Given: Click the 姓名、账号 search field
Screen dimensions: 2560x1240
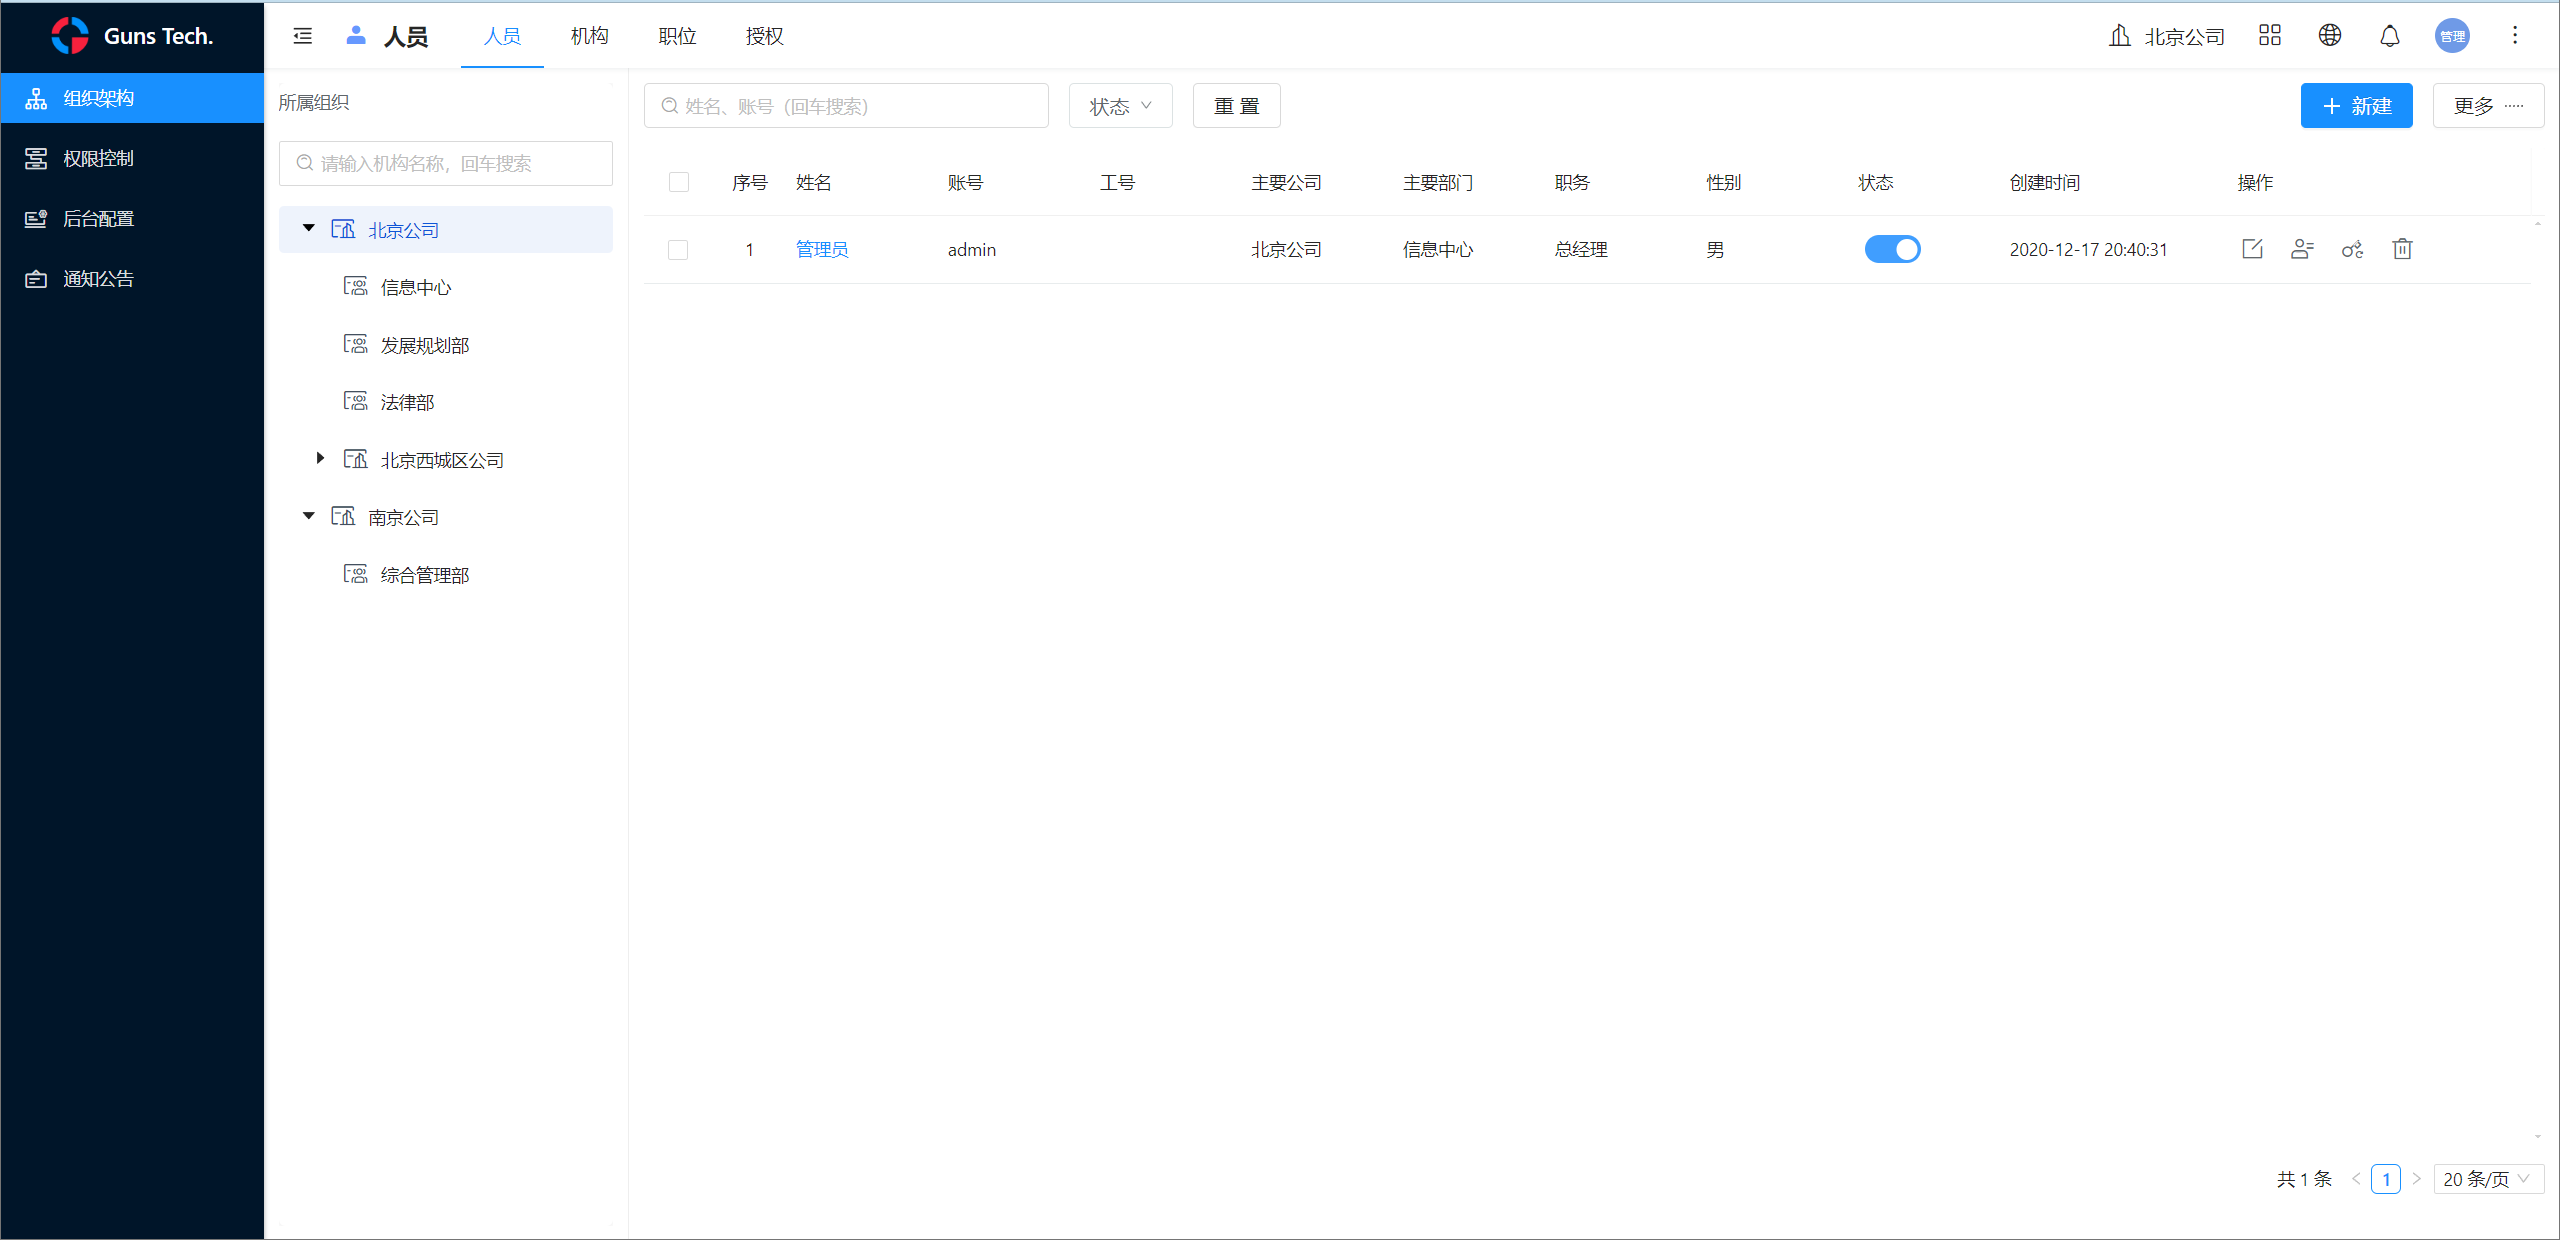Looking at the screenshot, I should coord(846,106).
